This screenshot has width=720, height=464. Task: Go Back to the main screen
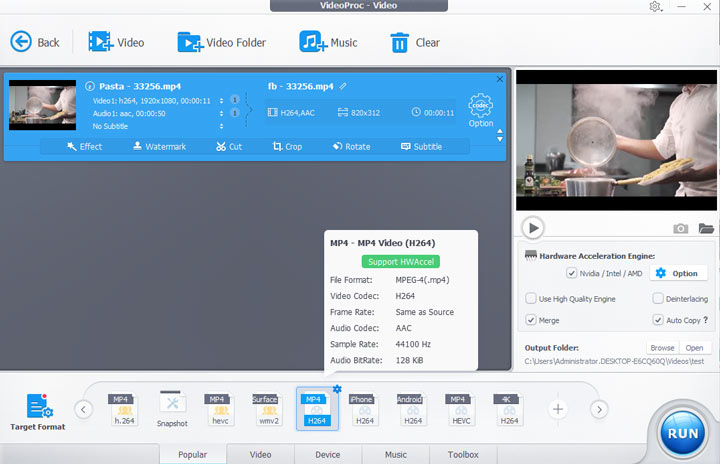coord(35,42)
